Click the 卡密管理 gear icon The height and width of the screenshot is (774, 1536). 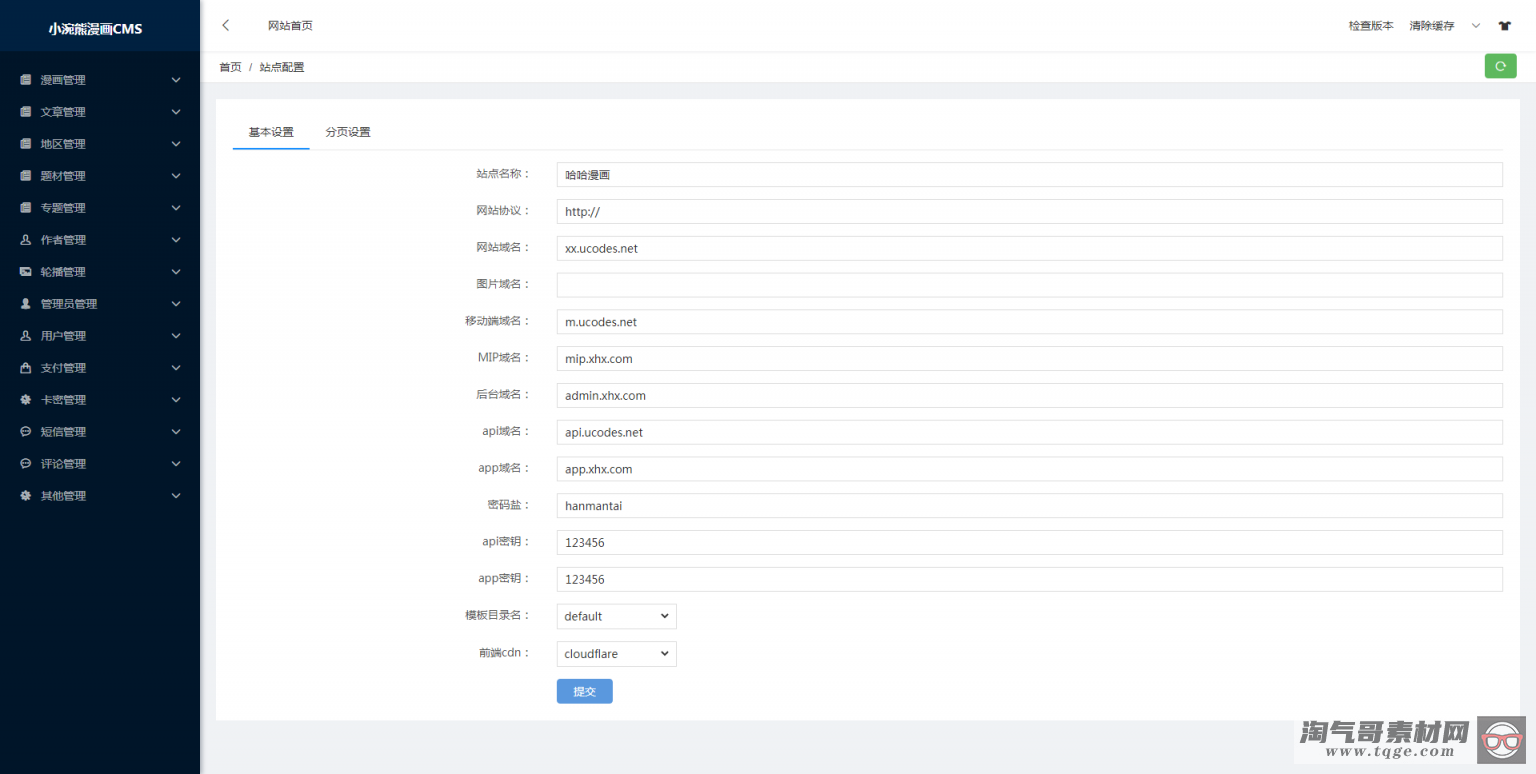click(x=26, y=400)
